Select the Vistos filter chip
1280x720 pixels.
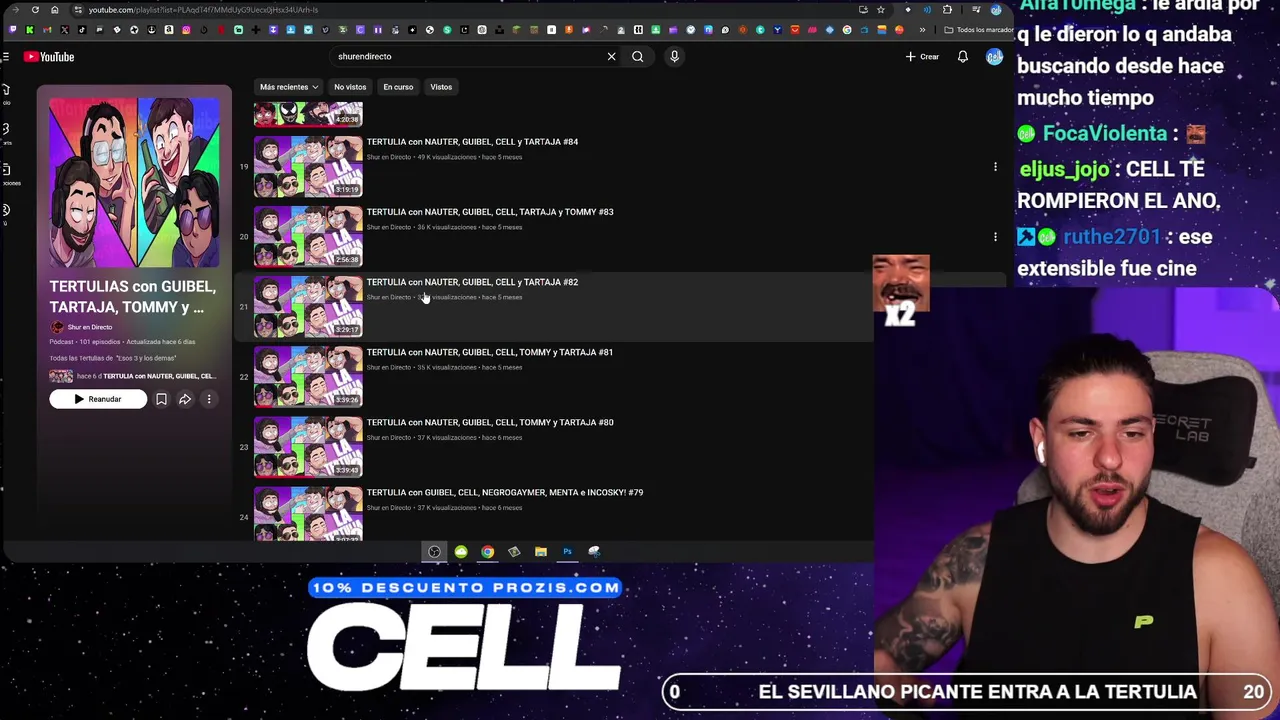click(x=441, y=87)
